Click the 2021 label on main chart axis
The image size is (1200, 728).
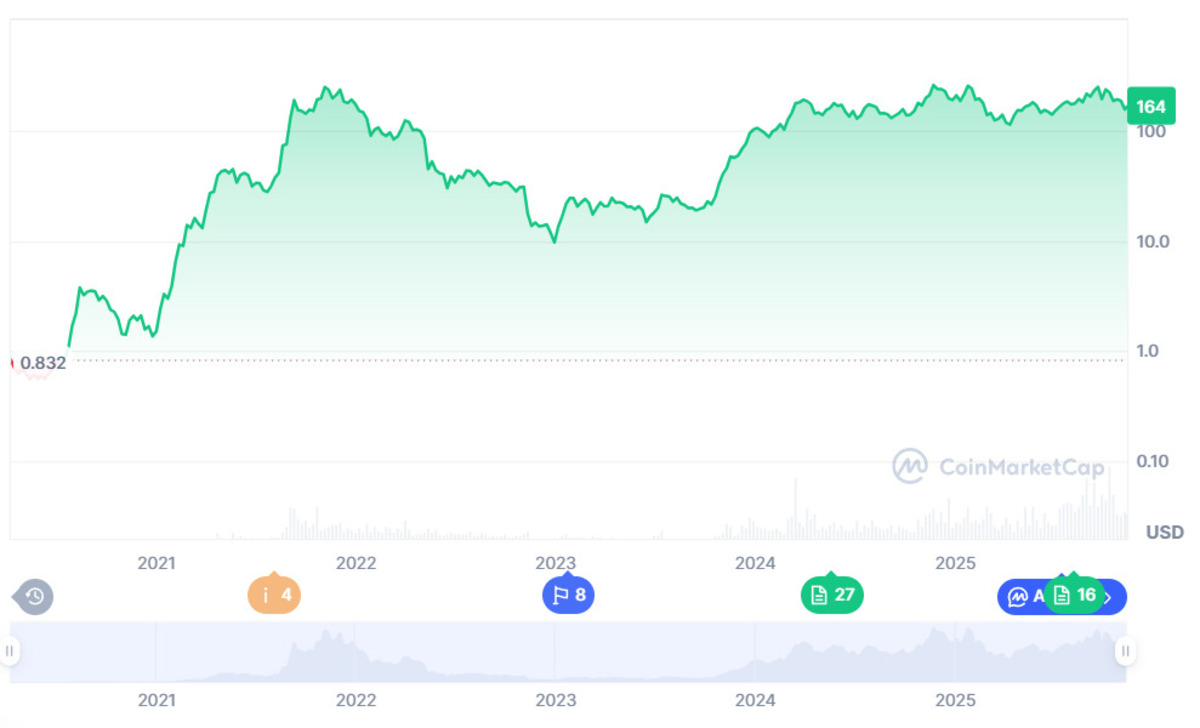click(156, 563)
